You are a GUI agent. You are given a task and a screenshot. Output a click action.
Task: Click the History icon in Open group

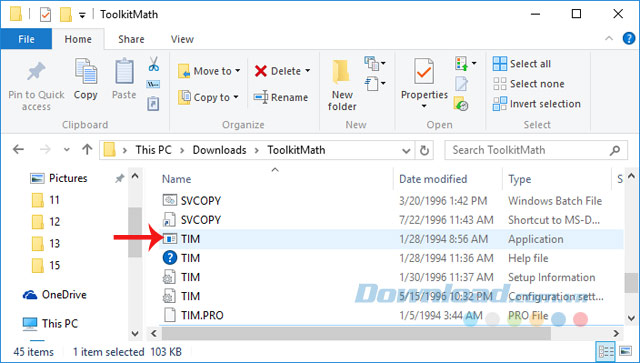tap(461, 104)
